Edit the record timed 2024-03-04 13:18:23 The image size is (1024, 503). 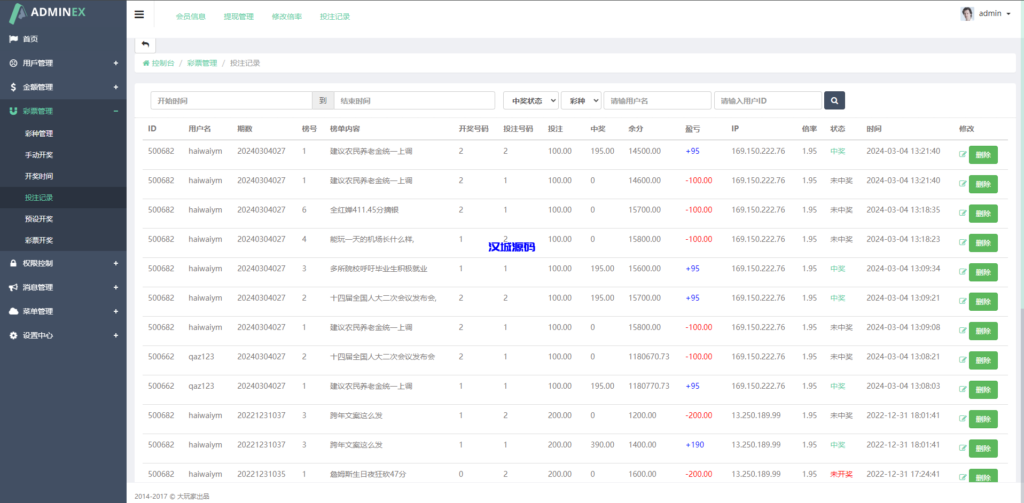point(963,240)
